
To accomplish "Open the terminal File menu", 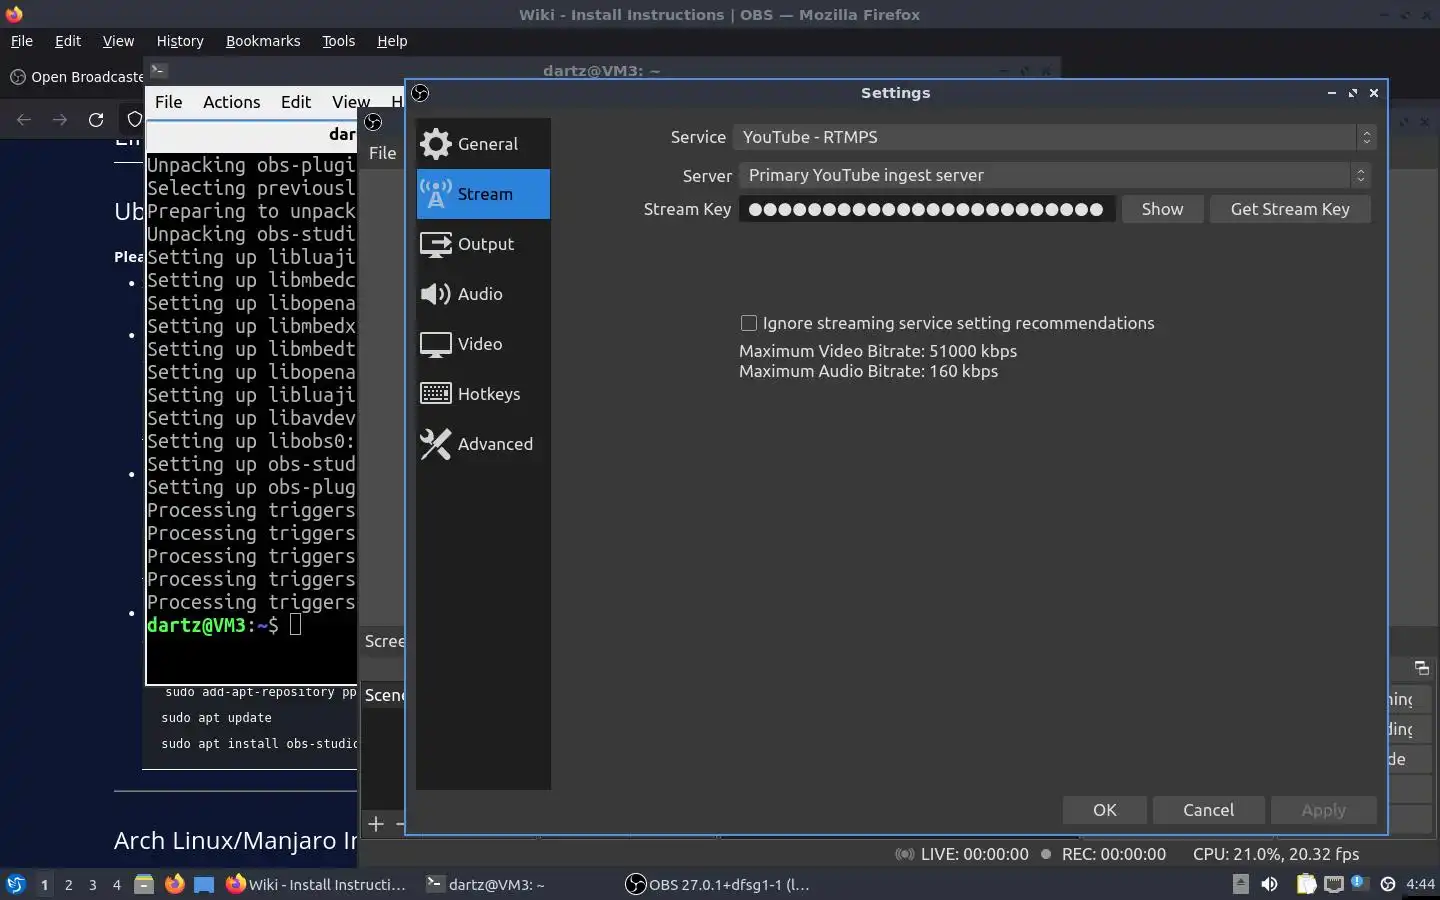I will click(168, 102).
